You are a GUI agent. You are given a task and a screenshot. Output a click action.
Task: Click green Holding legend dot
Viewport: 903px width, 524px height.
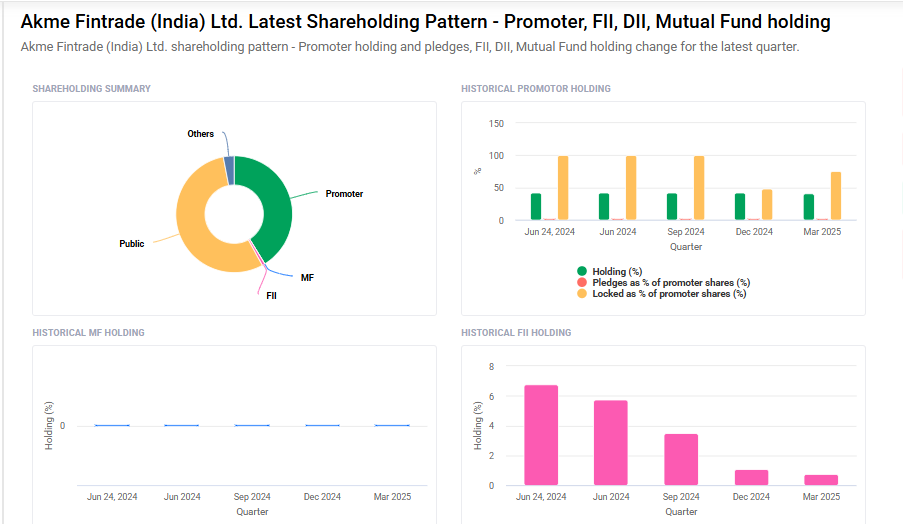[582, 271]
